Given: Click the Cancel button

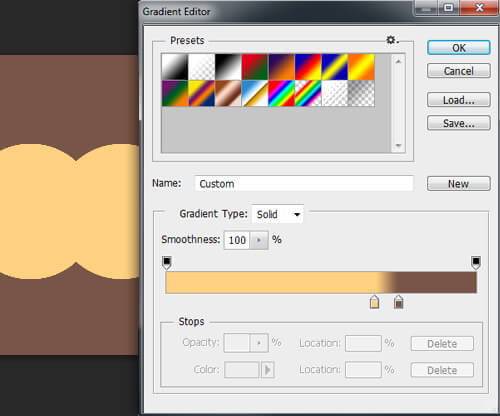Looking at the screenshot, I should [459, 71].
